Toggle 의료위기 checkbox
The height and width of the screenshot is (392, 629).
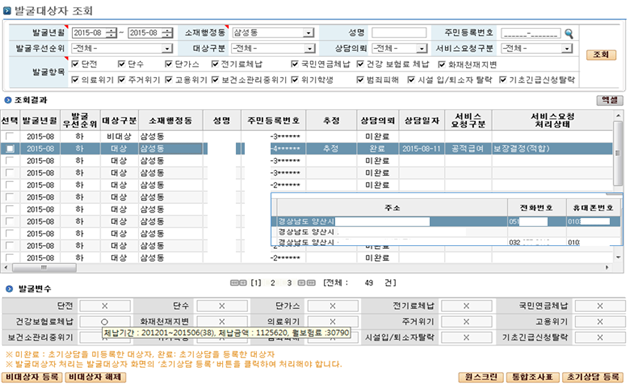click(x=75, y=80)
